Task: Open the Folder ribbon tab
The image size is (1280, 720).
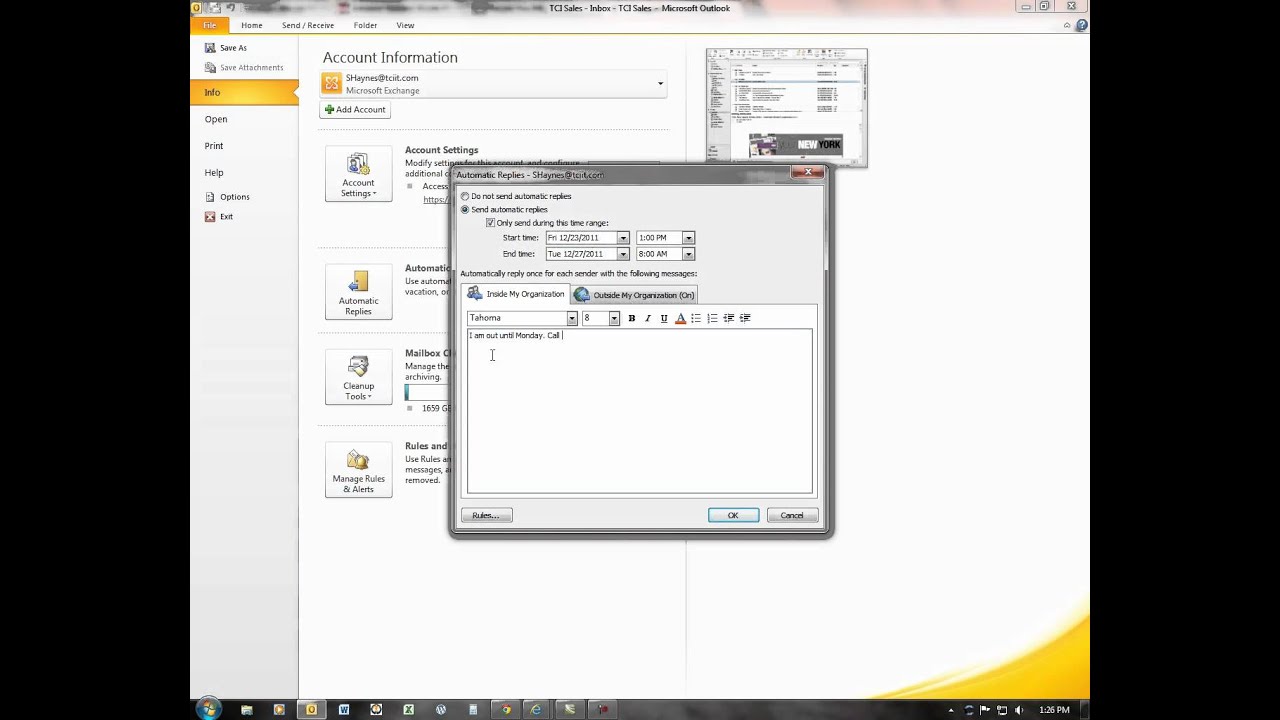Action: (365, 25)
